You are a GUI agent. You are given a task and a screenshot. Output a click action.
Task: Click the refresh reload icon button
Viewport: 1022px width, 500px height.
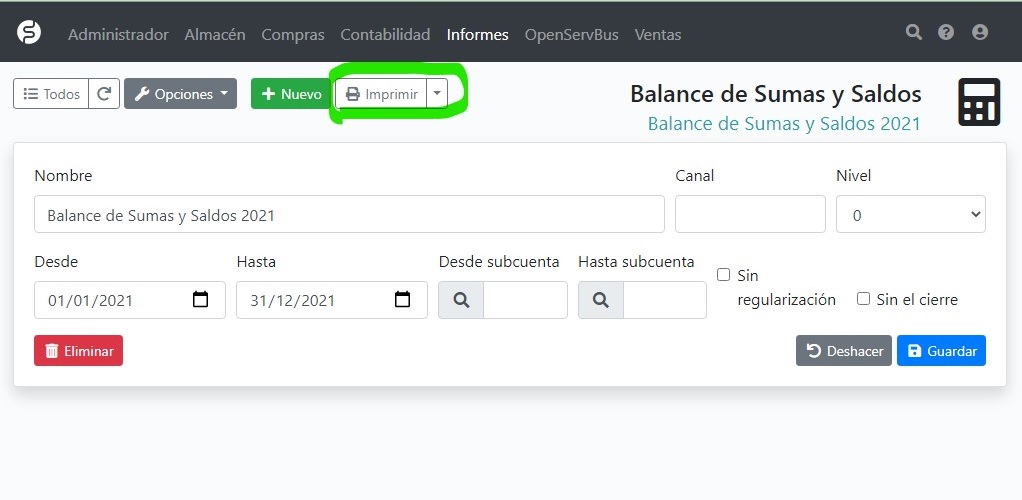tap(104, 94)
